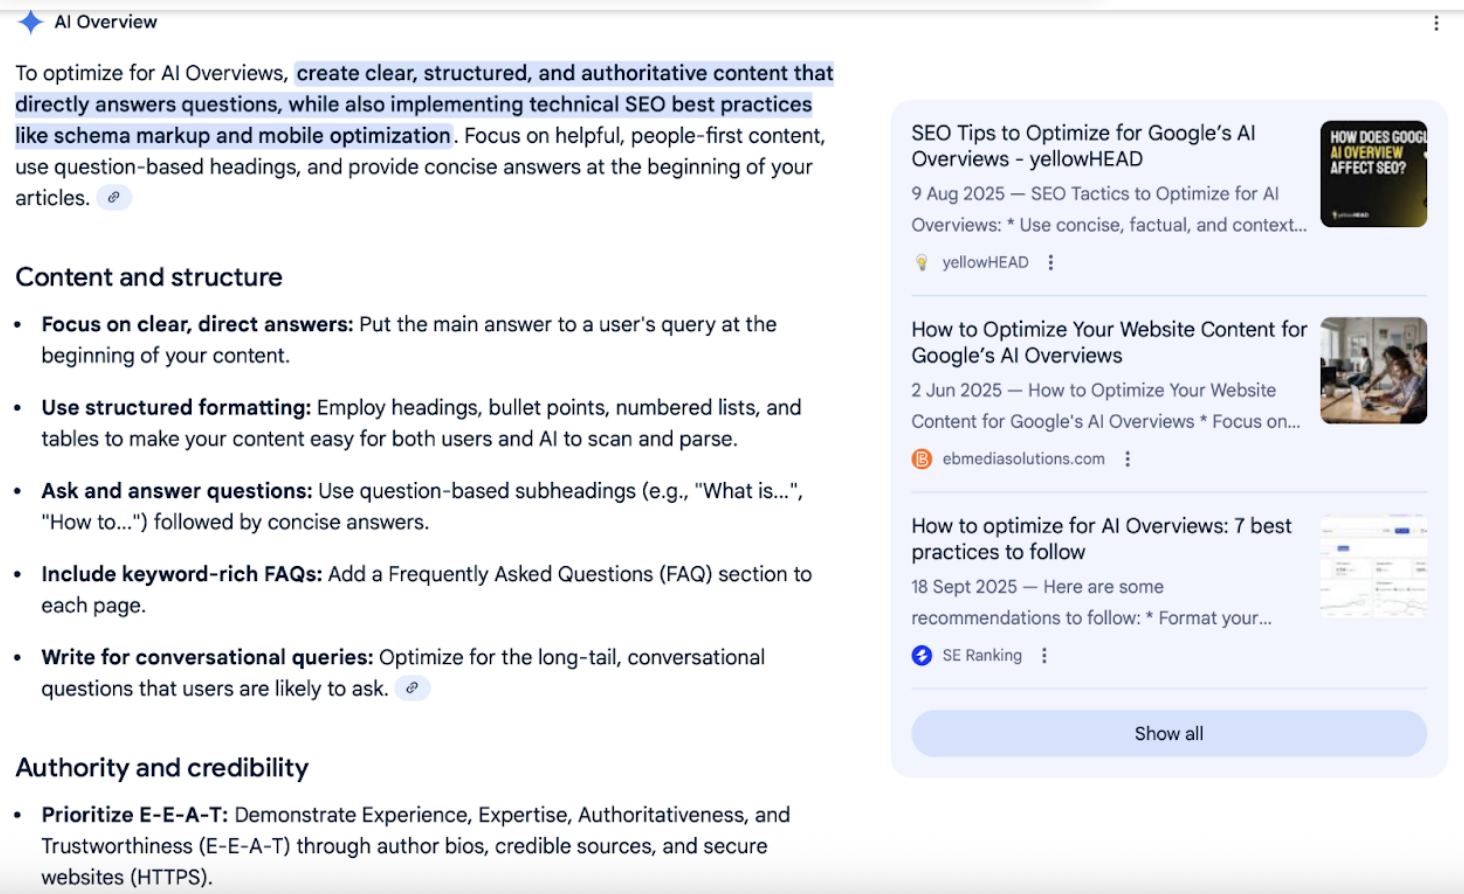Click the source link icon after the intro paragraph
Screen dimensions: 1464x894
pos(114,198)
